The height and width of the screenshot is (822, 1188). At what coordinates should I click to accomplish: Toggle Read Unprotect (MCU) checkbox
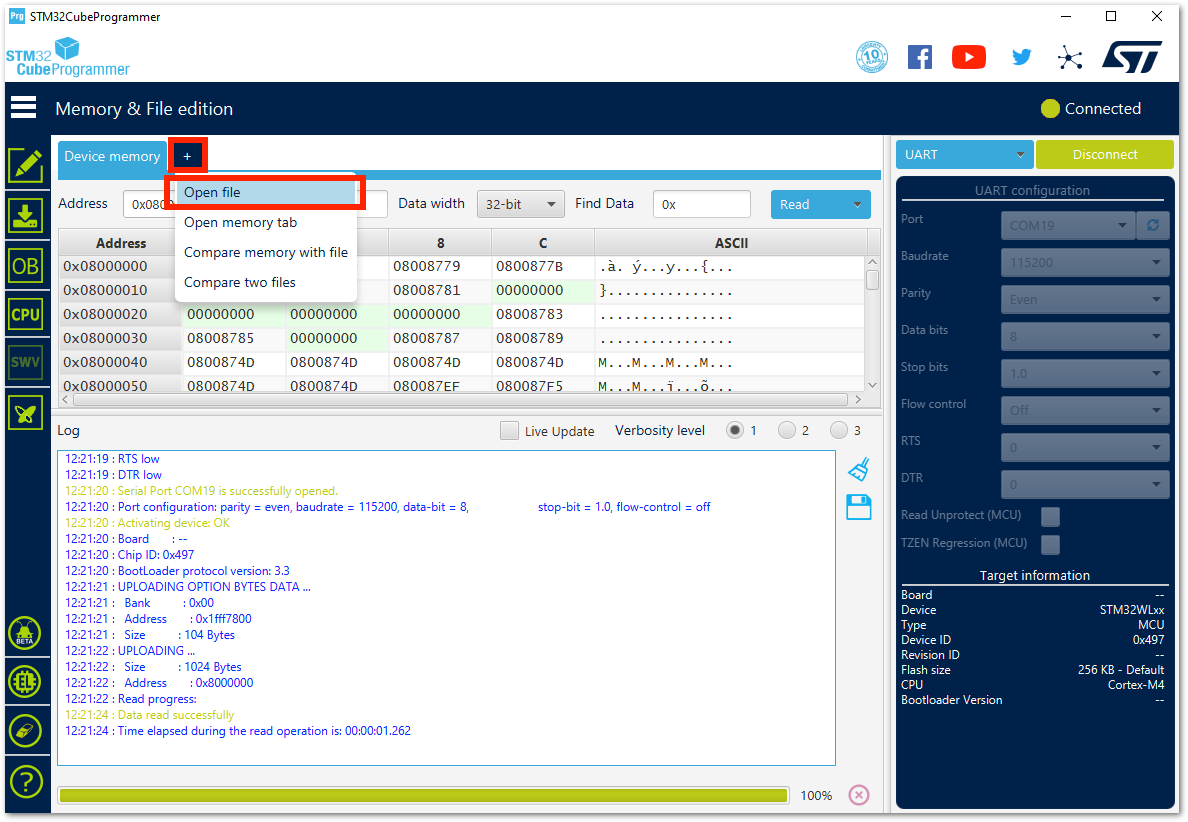pos(1050,517)
